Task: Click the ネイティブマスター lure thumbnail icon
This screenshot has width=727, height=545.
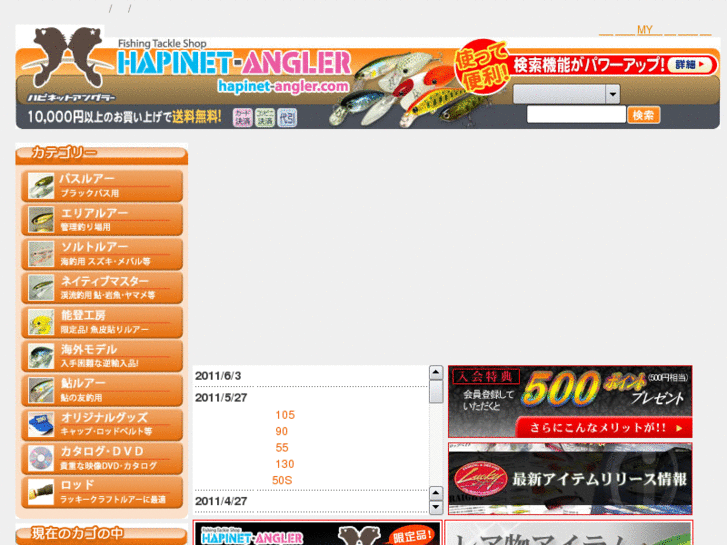Action: [41, 288]
